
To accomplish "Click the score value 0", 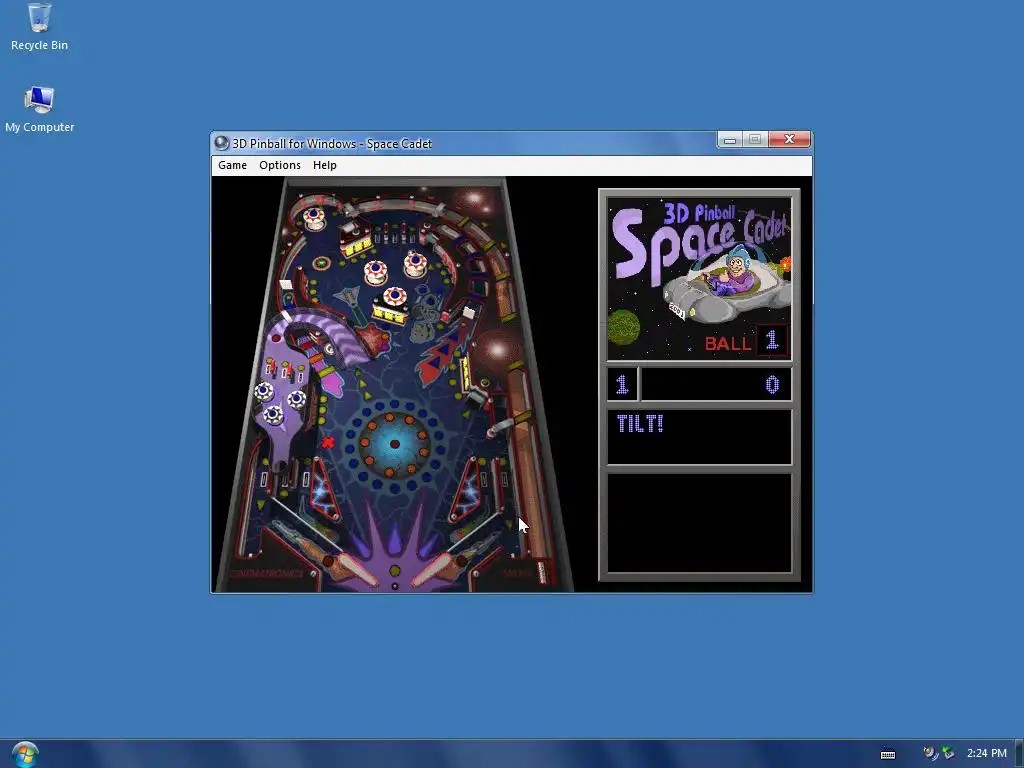I will tap(772, 385).
